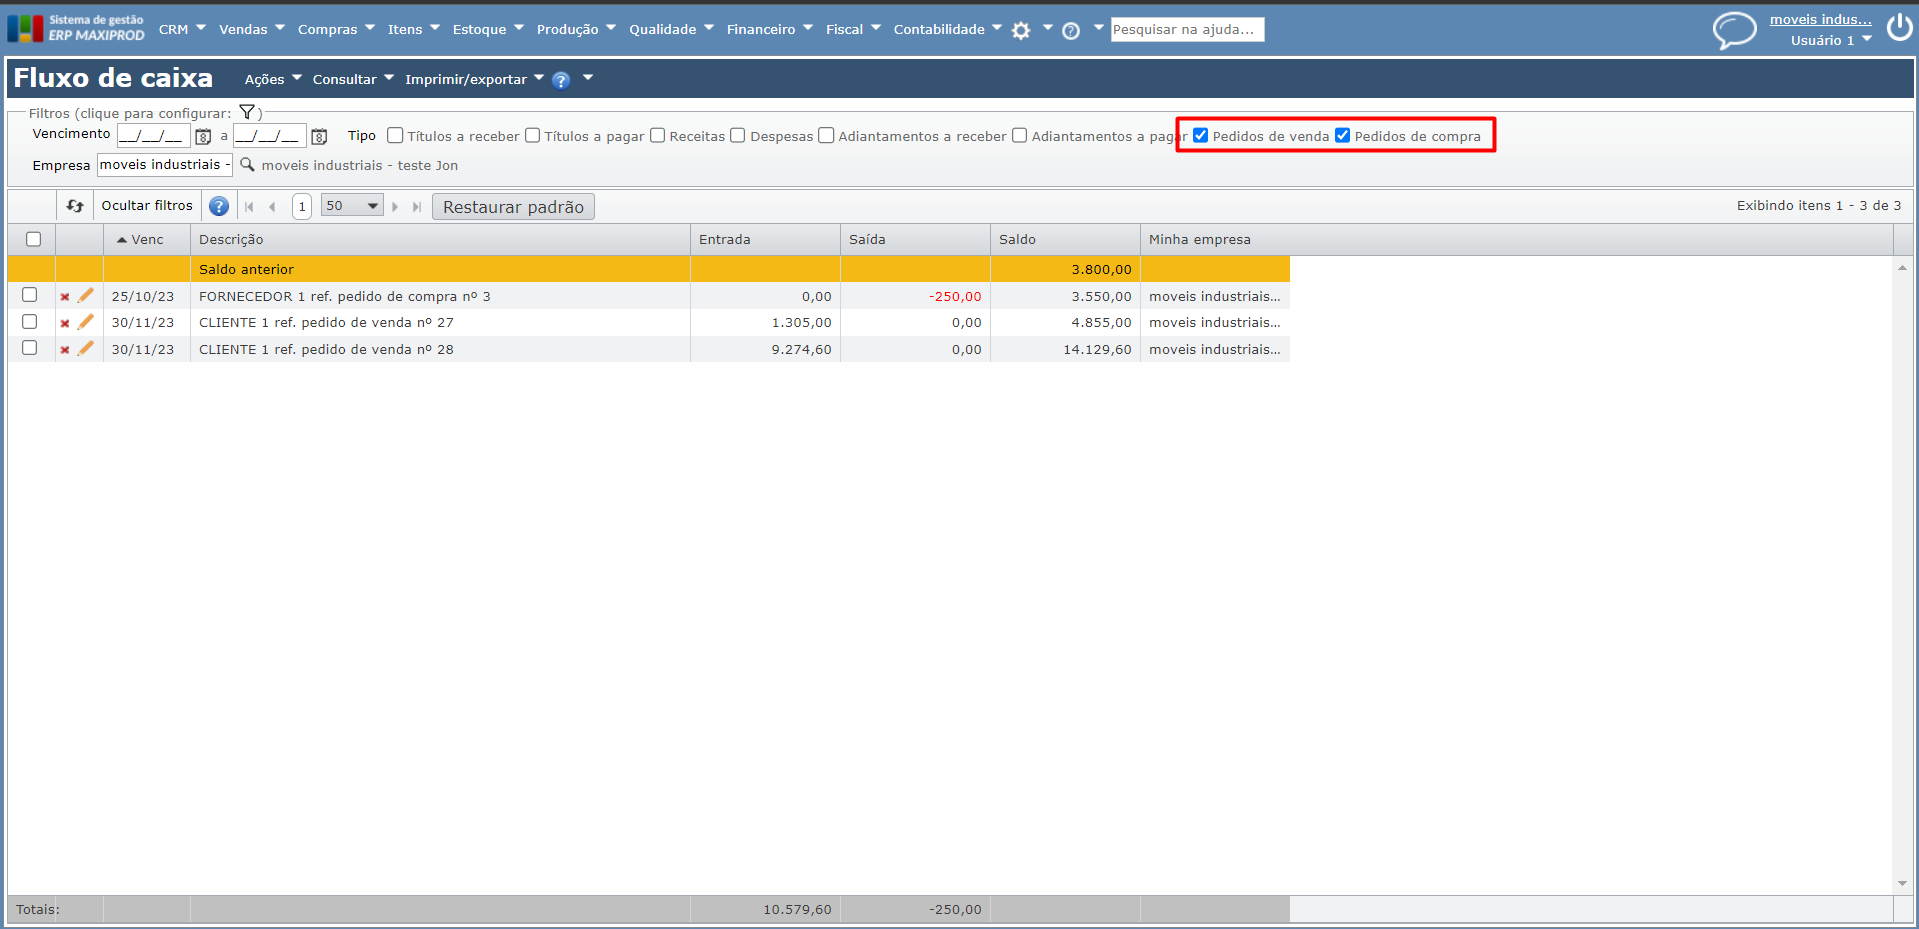Delete the pedido de compra nº 3 row
Viewport: 1919px width, 929px height.
65,297
